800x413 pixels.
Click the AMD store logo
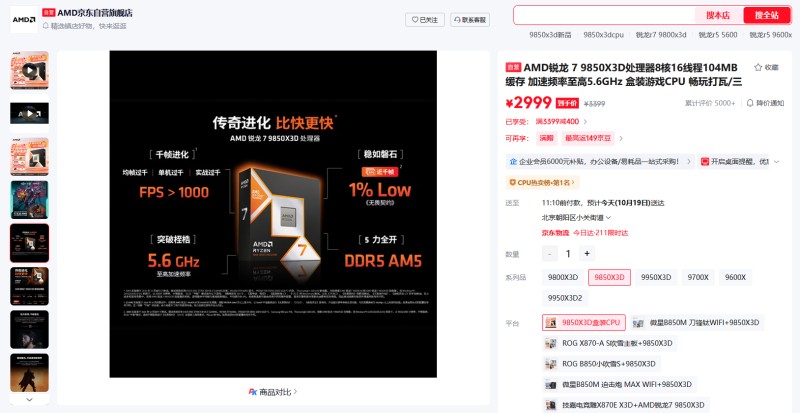pyautogui.click(x=24, y=20)
